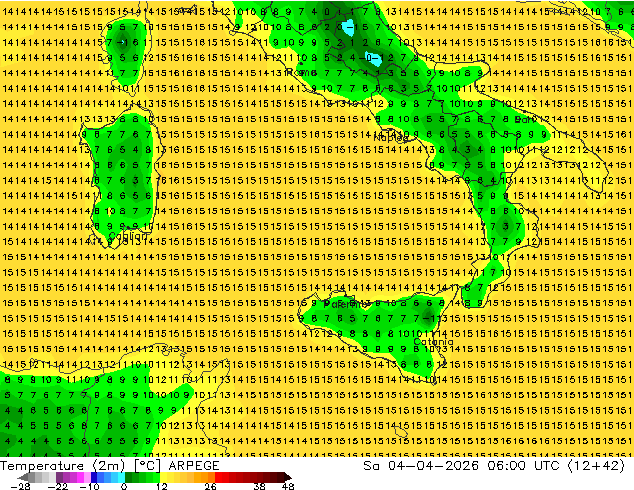
Task: Click the Palermo city label on Sicily
Action: pos(344,304)
